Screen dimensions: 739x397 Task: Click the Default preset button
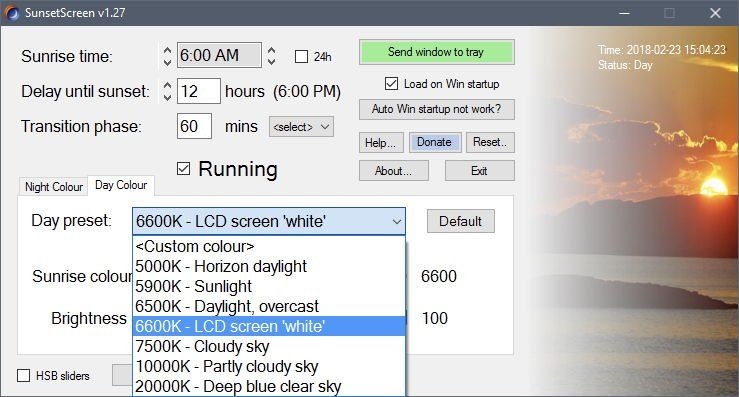[x=460, y=221]
